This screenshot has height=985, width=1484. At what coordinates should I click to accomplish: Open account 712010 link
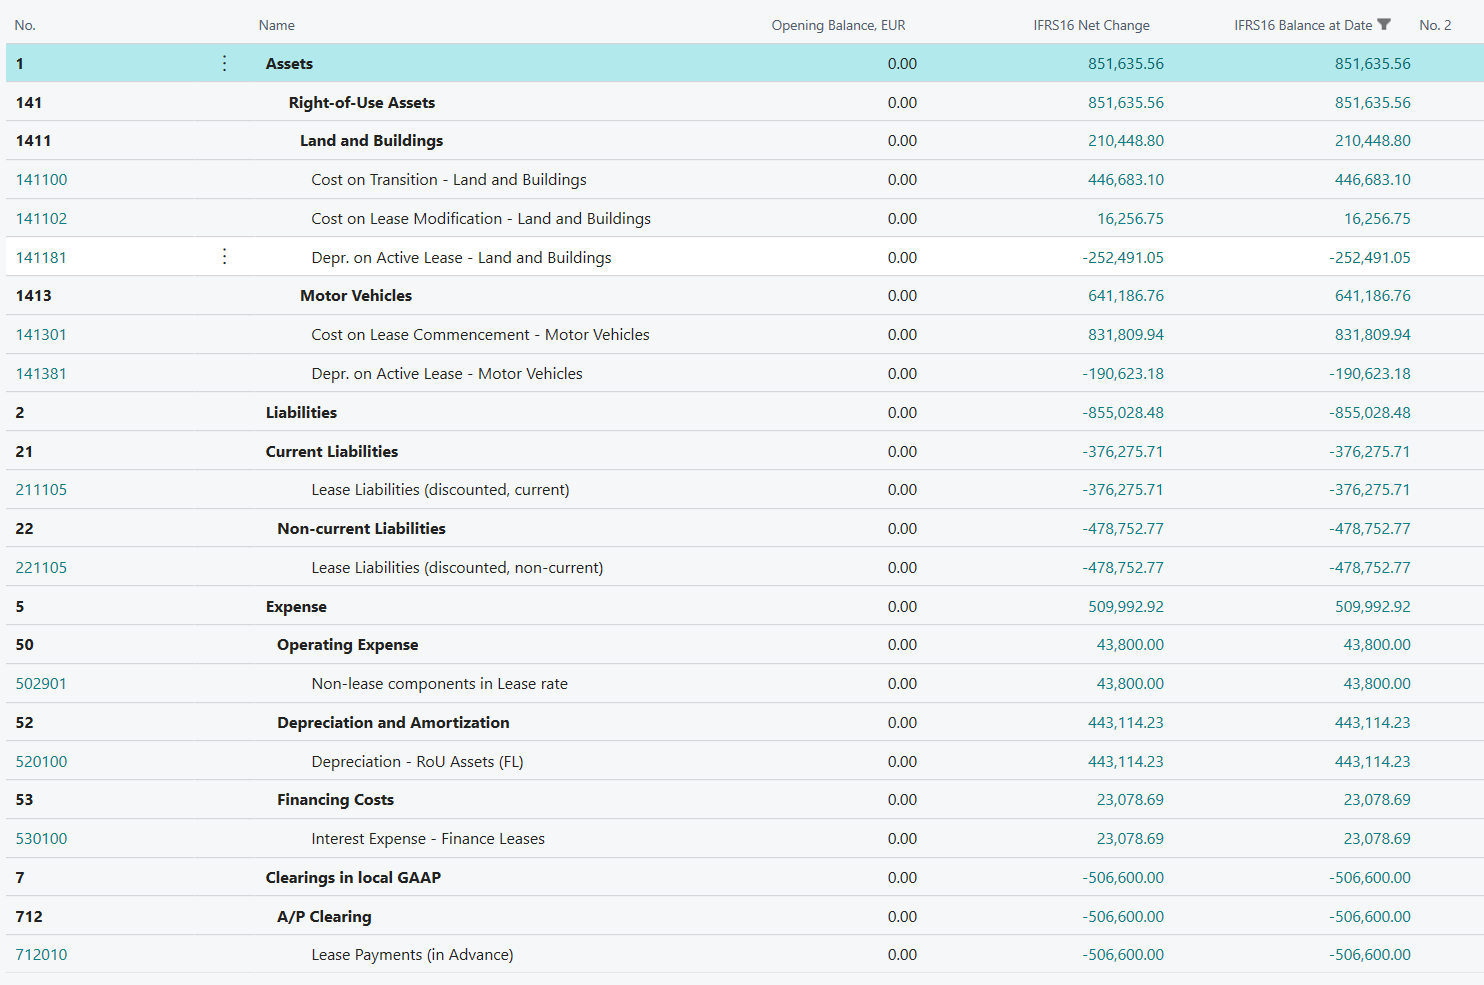point(42,955)
